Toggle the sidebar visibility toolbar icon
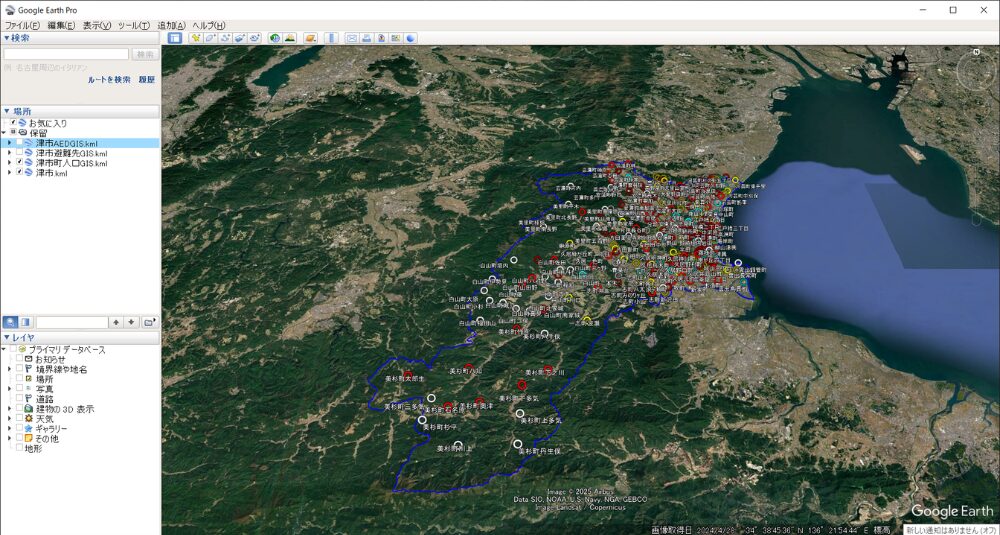 click(x=175, y=38)
